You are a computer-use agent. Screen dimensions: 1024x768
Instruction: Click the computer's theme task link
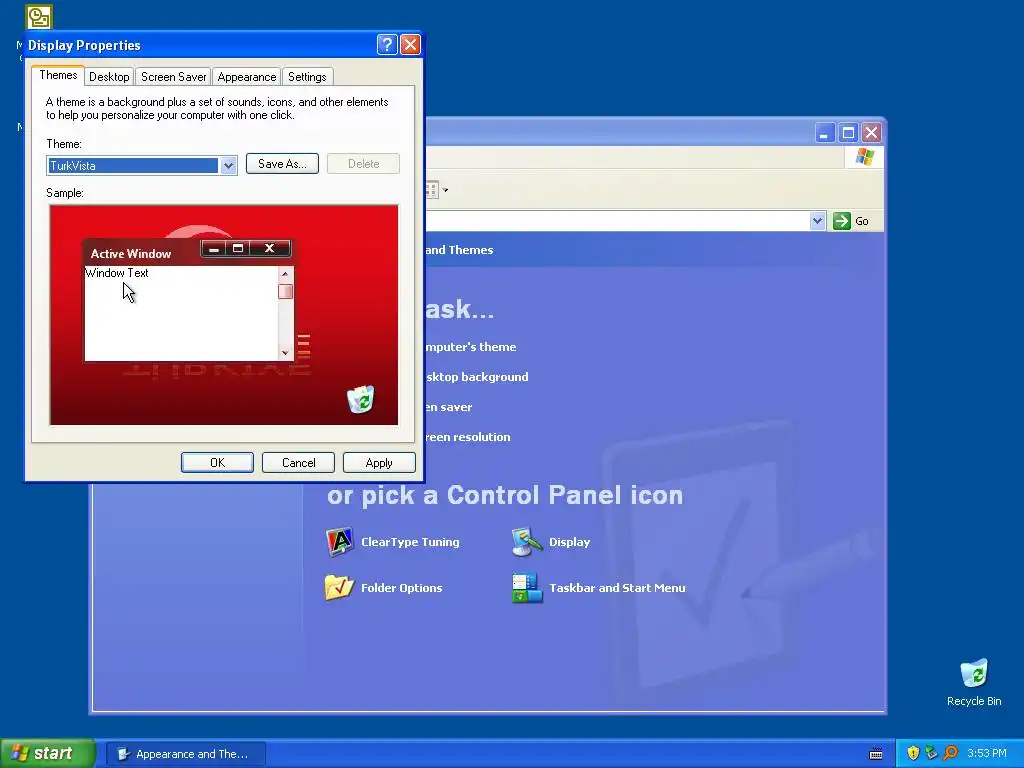click(x=470, y=347)
